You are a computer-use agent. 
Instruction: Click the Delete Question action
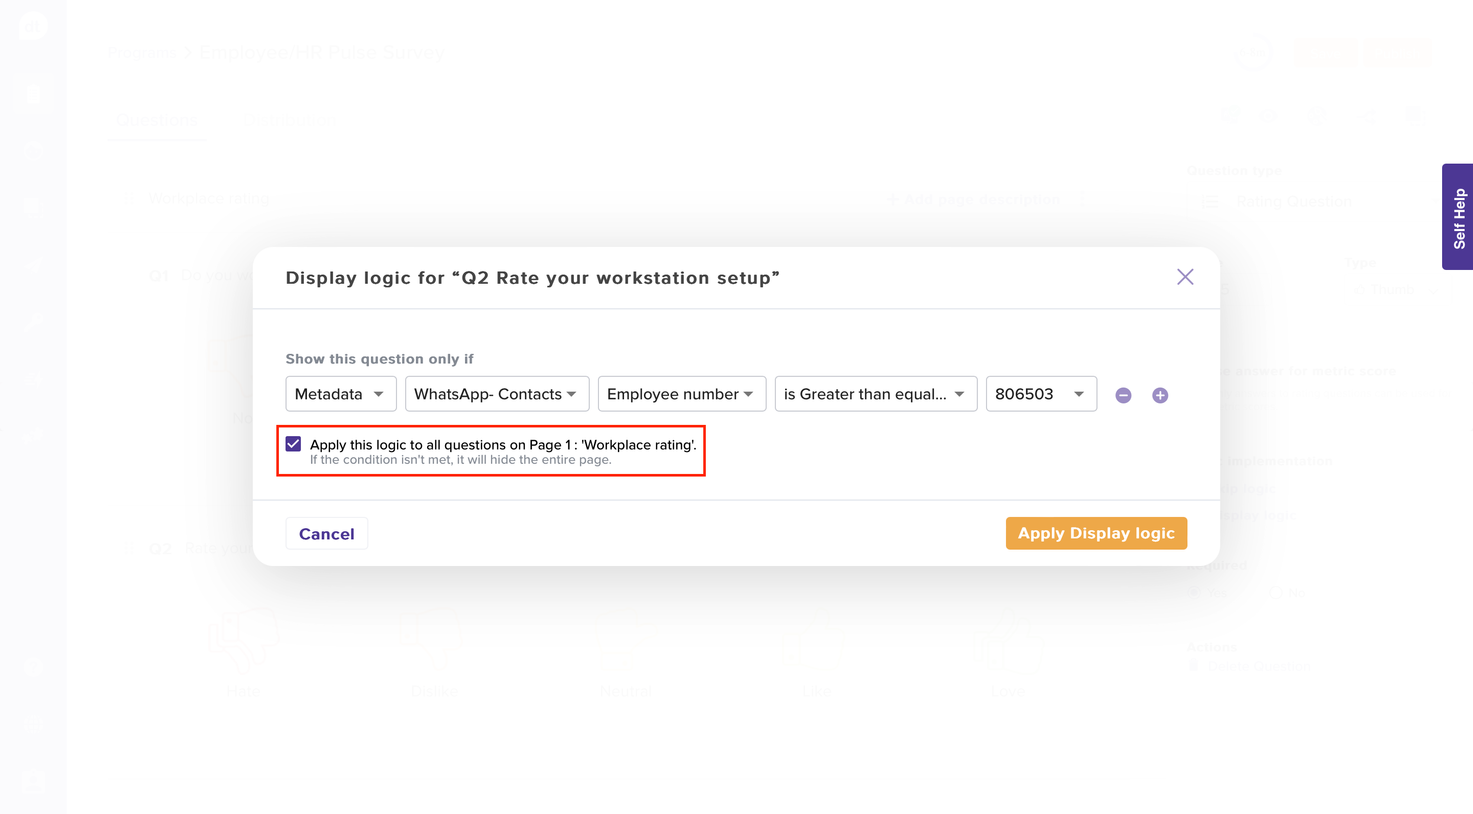point(1257,666)
